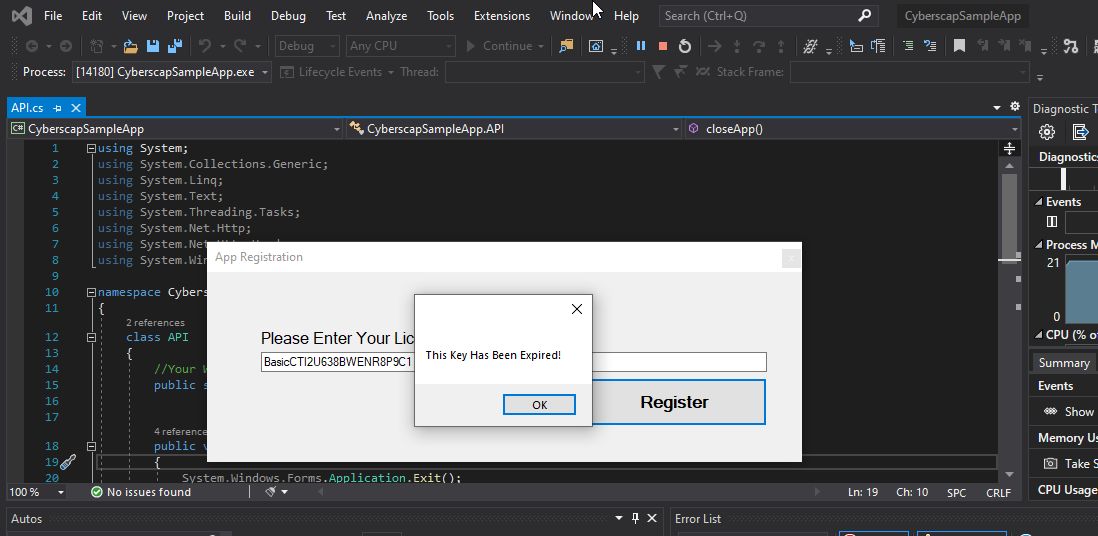
Task: Click the Find in Files icon
Action: pos(566,46)
